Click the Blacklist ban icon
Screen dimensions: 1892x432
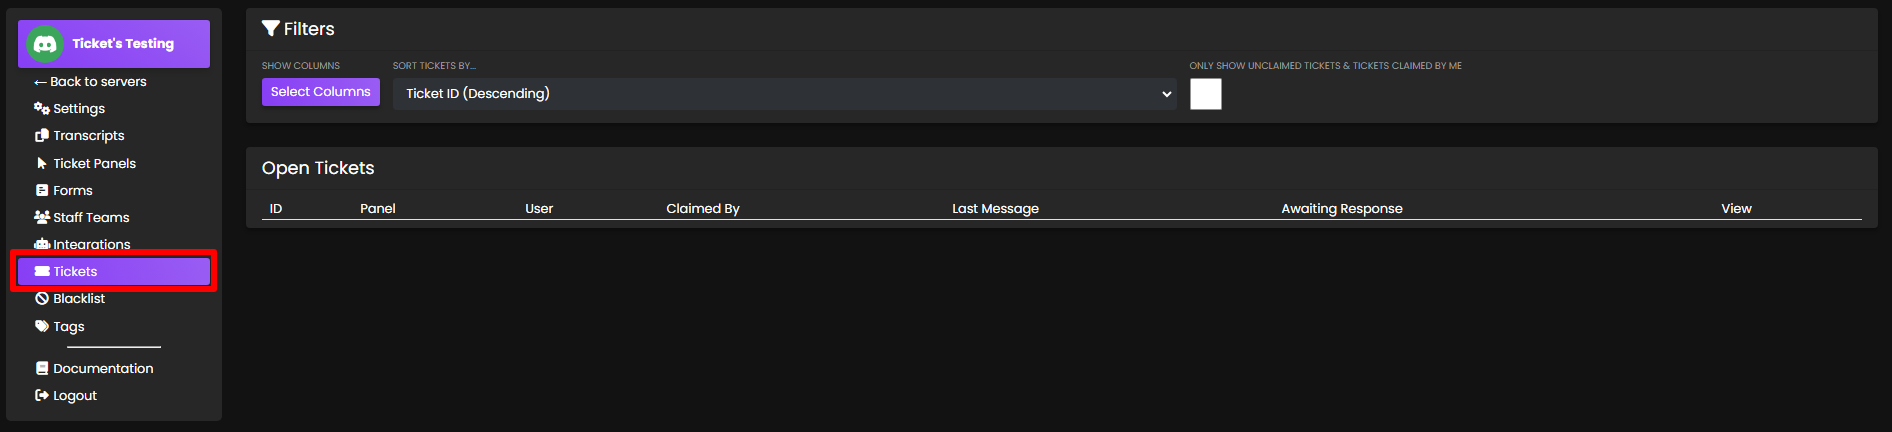pos(42,298)
